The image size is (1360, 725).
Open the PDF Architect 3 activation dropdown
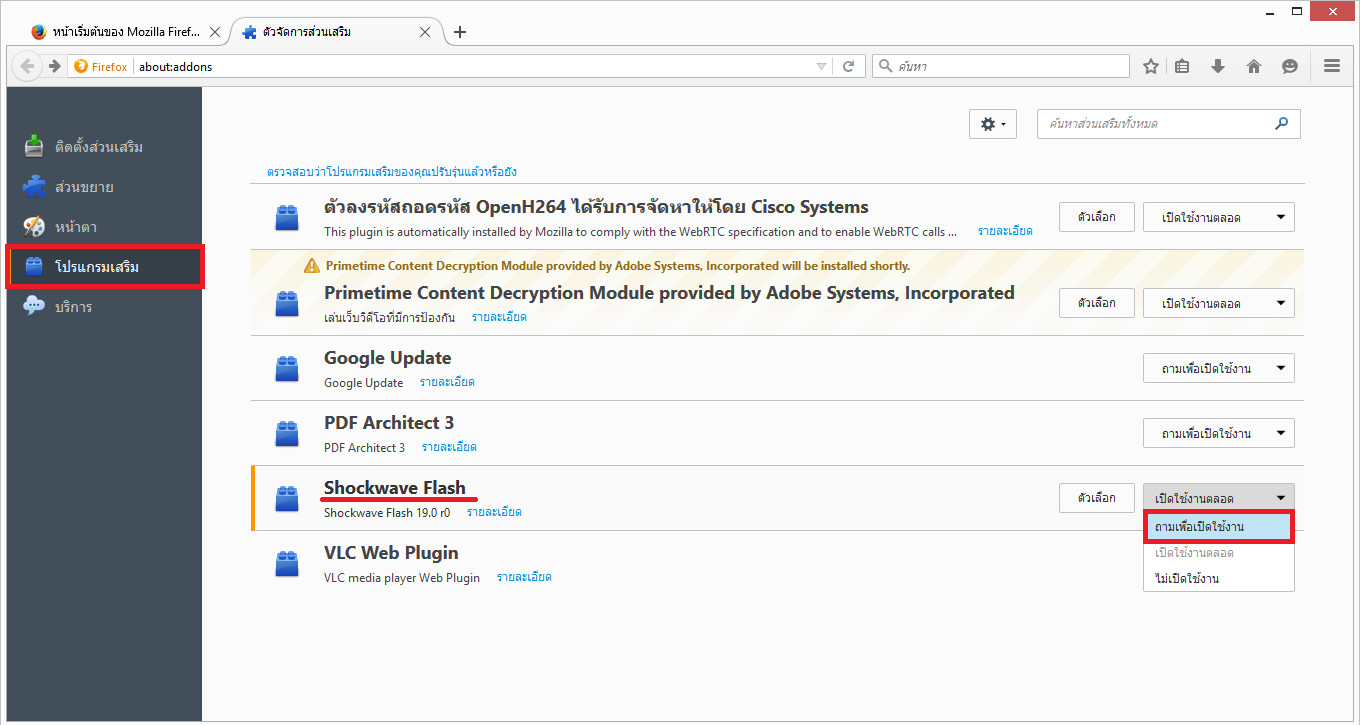pos(1218,433)
